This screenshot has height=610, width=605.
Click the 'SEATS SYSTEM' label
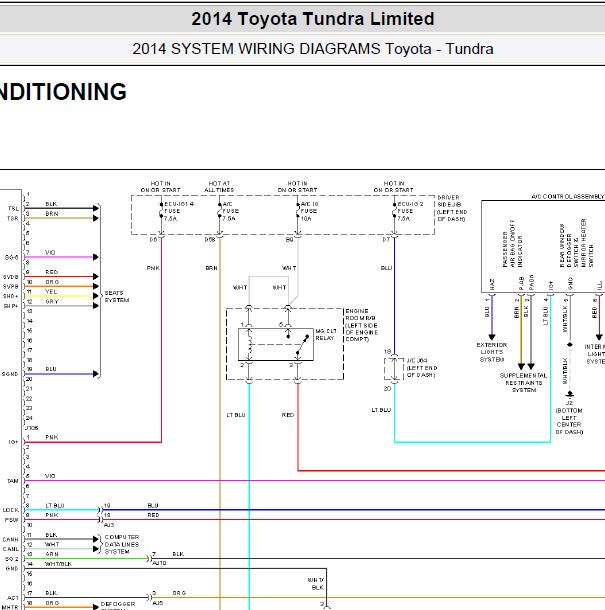click(x=117, y=296)
